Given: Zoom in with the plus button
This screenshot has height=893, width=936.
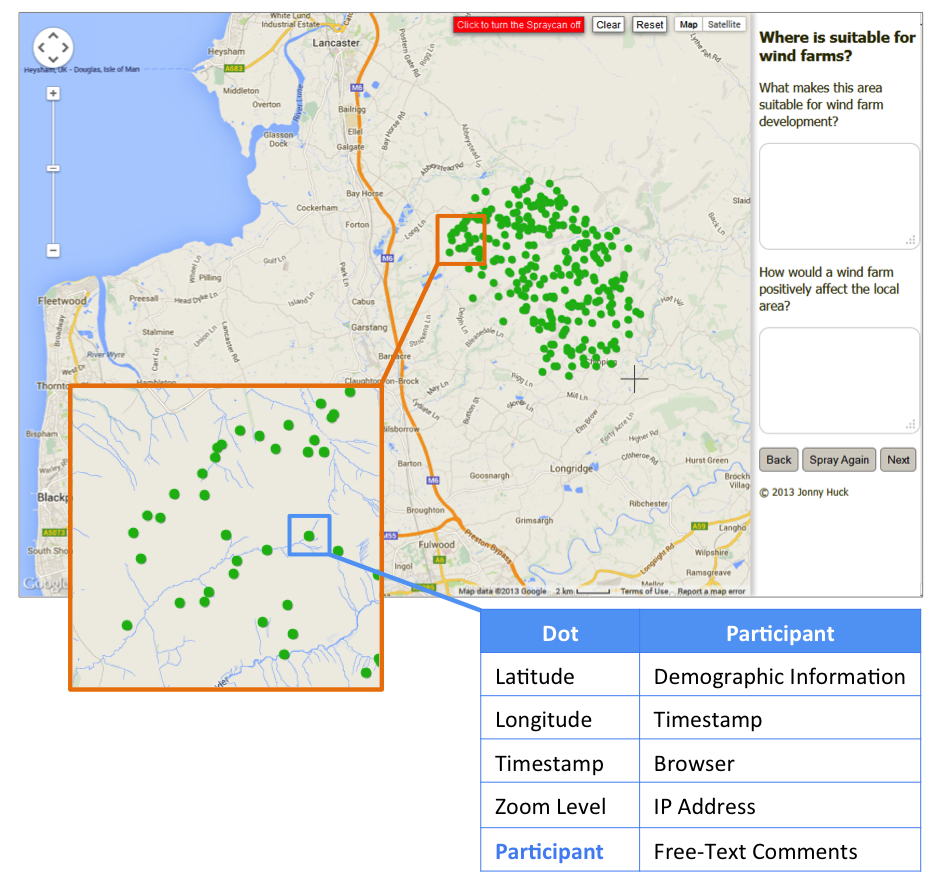Looking at the screenshot, I should (x=53, y=93).
